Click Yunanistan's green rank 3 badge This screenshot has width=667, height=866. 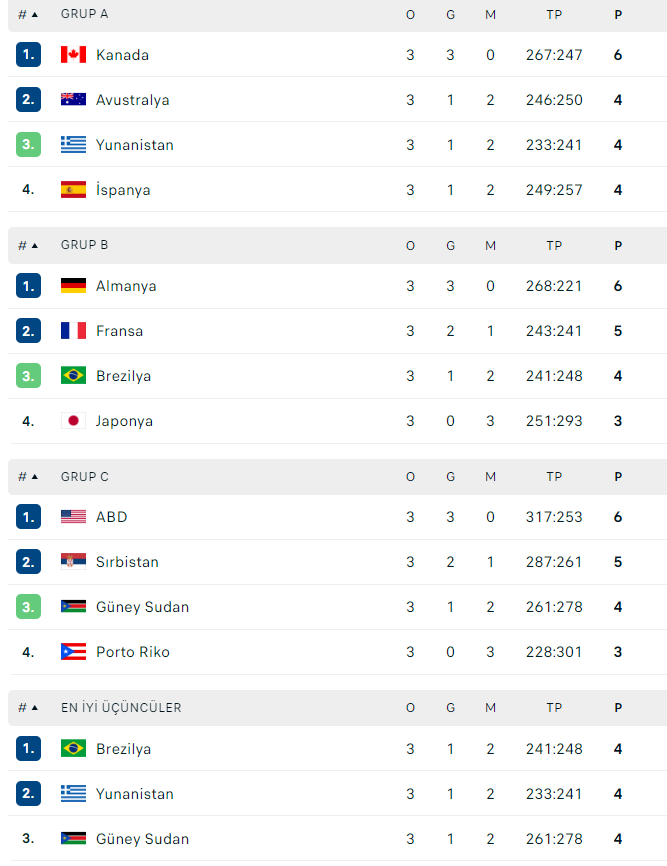point(29,145)
